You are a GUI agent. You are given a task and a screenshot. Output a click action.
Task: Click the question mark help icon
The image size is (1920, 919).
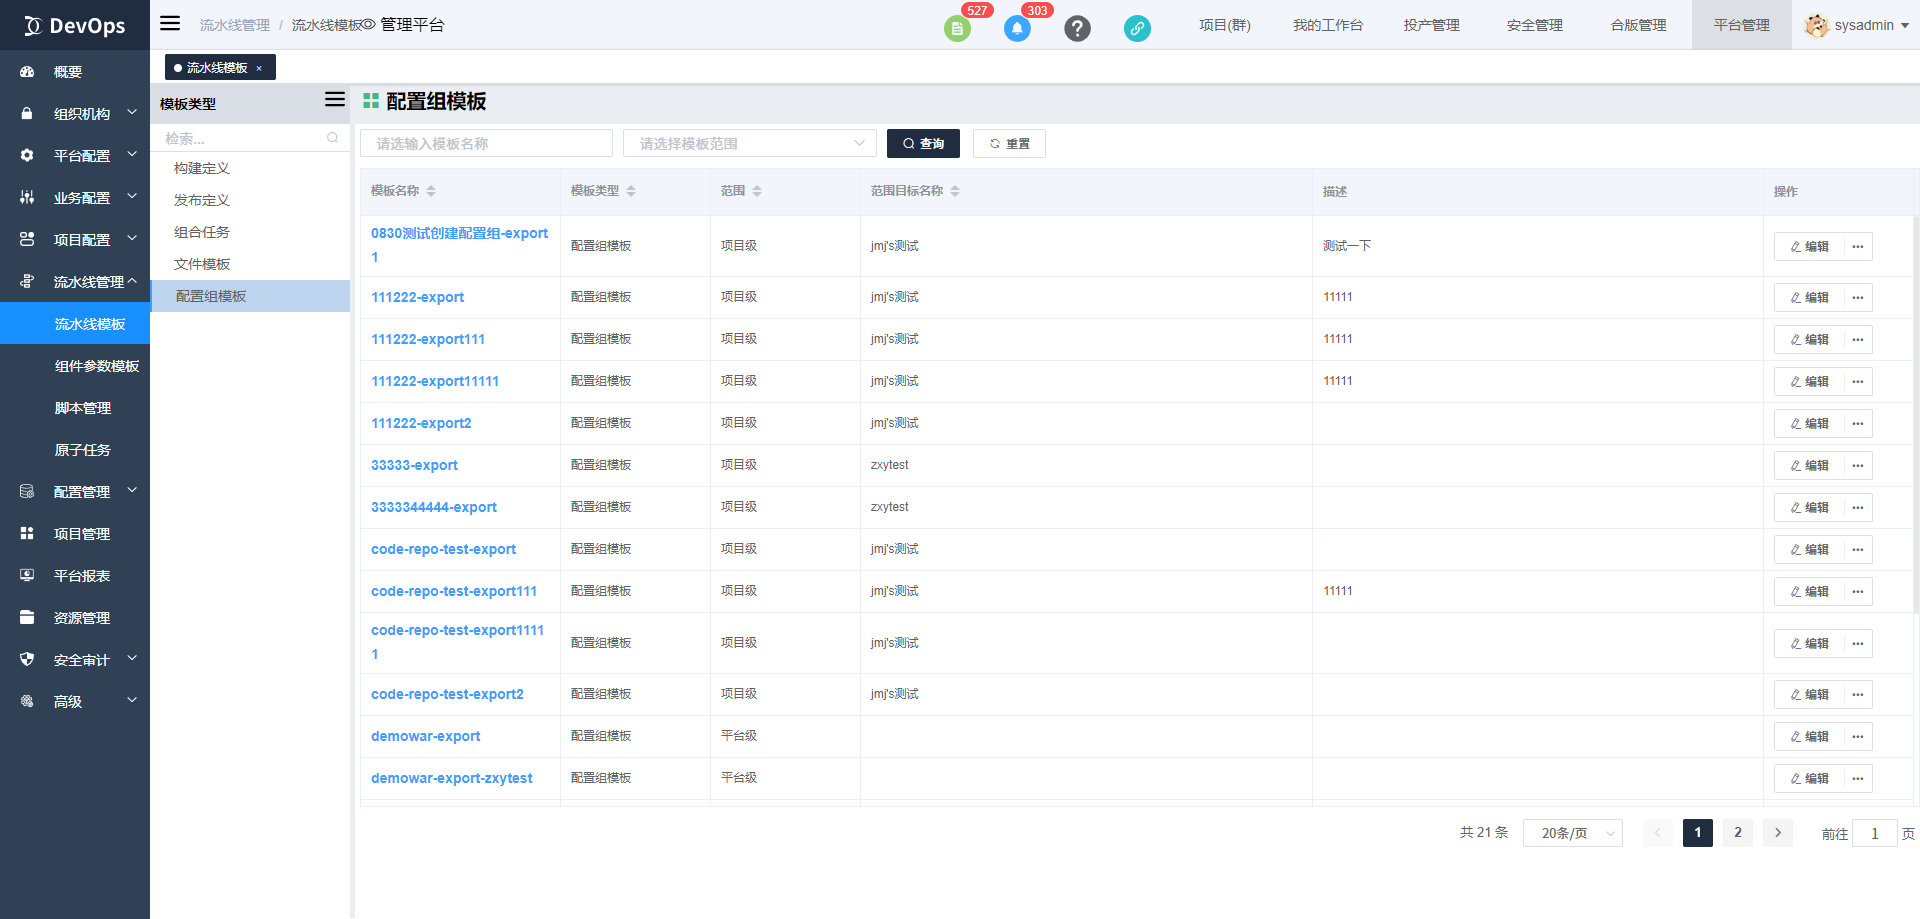[x=1077, y=28]
